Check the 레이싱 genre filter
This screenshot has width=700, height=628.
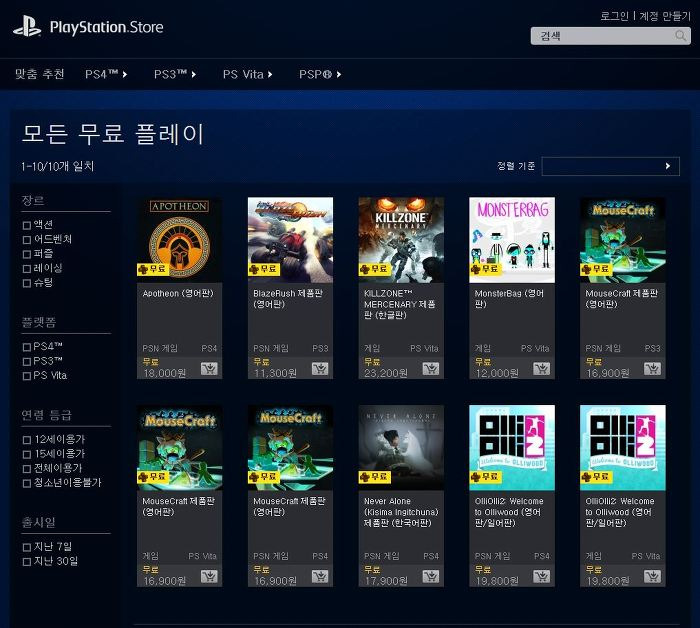click(27, 269)
